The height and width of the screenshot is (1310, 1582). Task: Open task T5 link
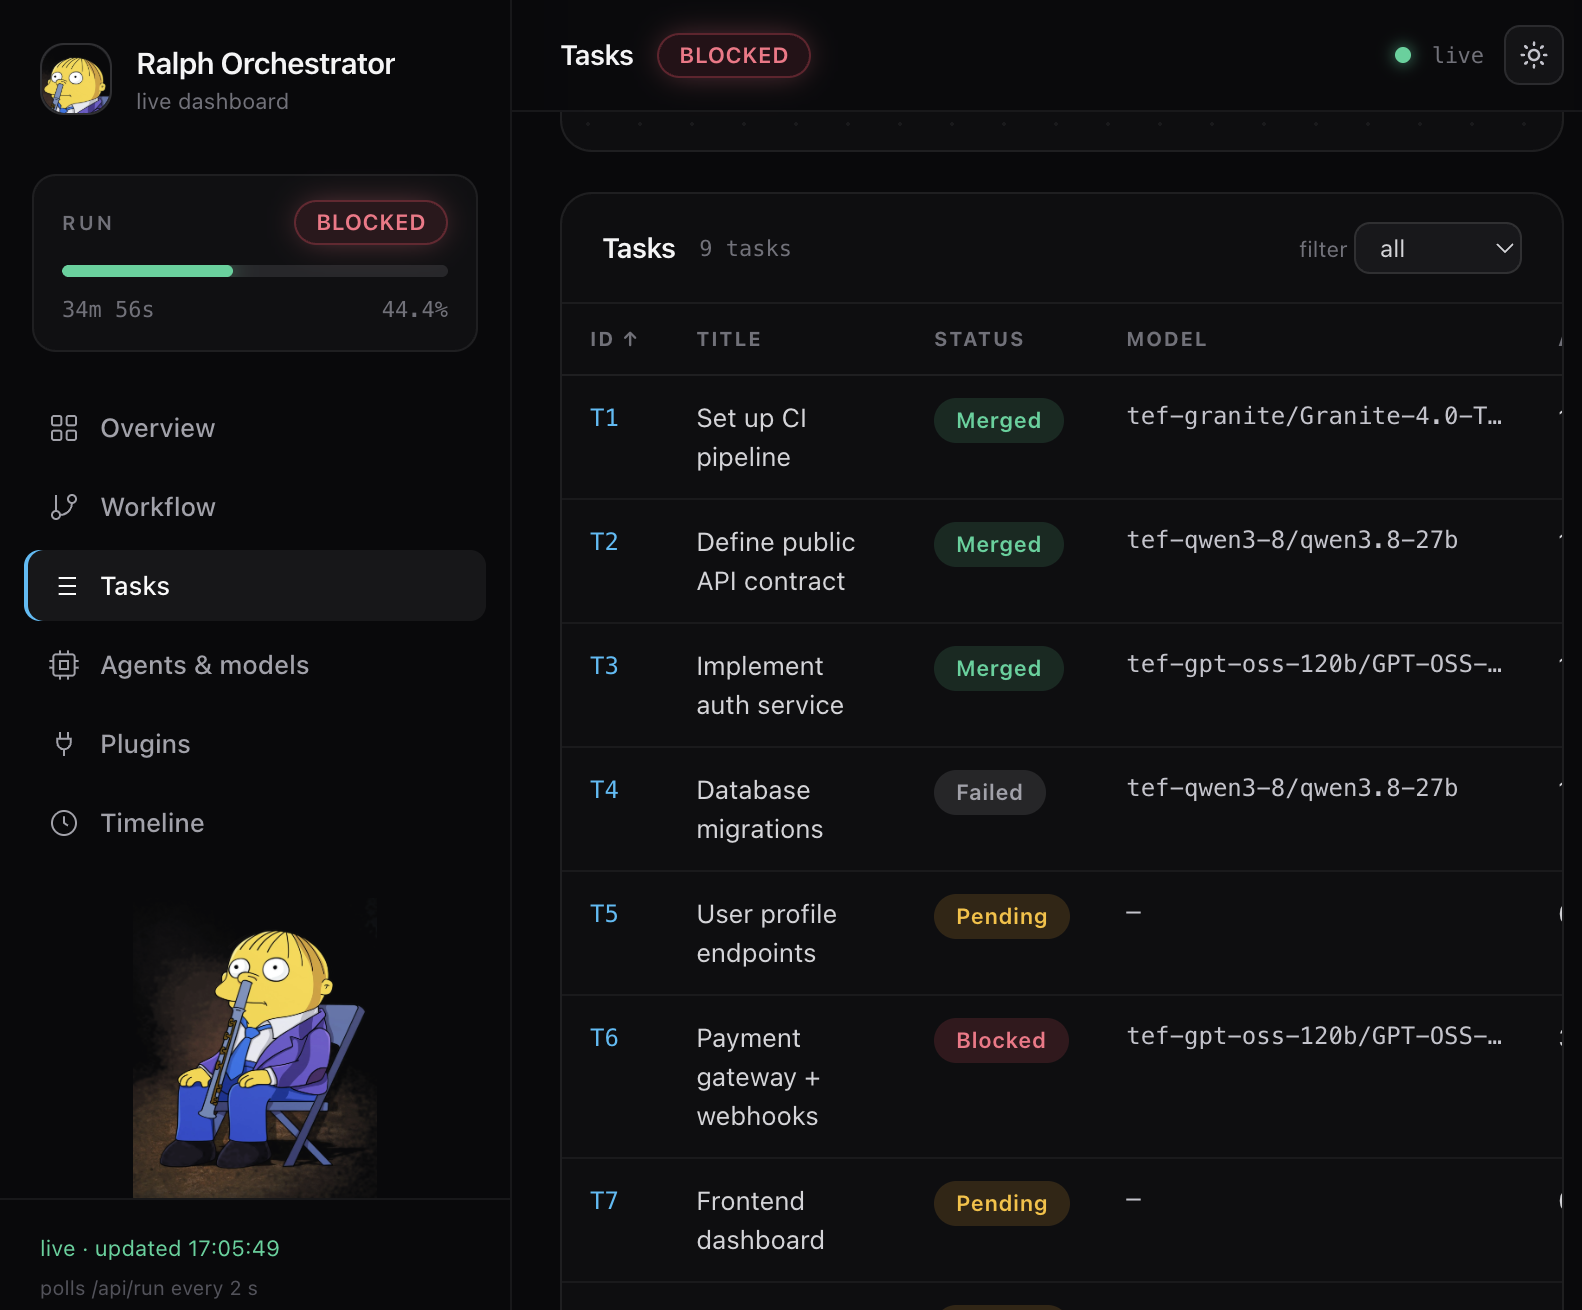point(604,914)
